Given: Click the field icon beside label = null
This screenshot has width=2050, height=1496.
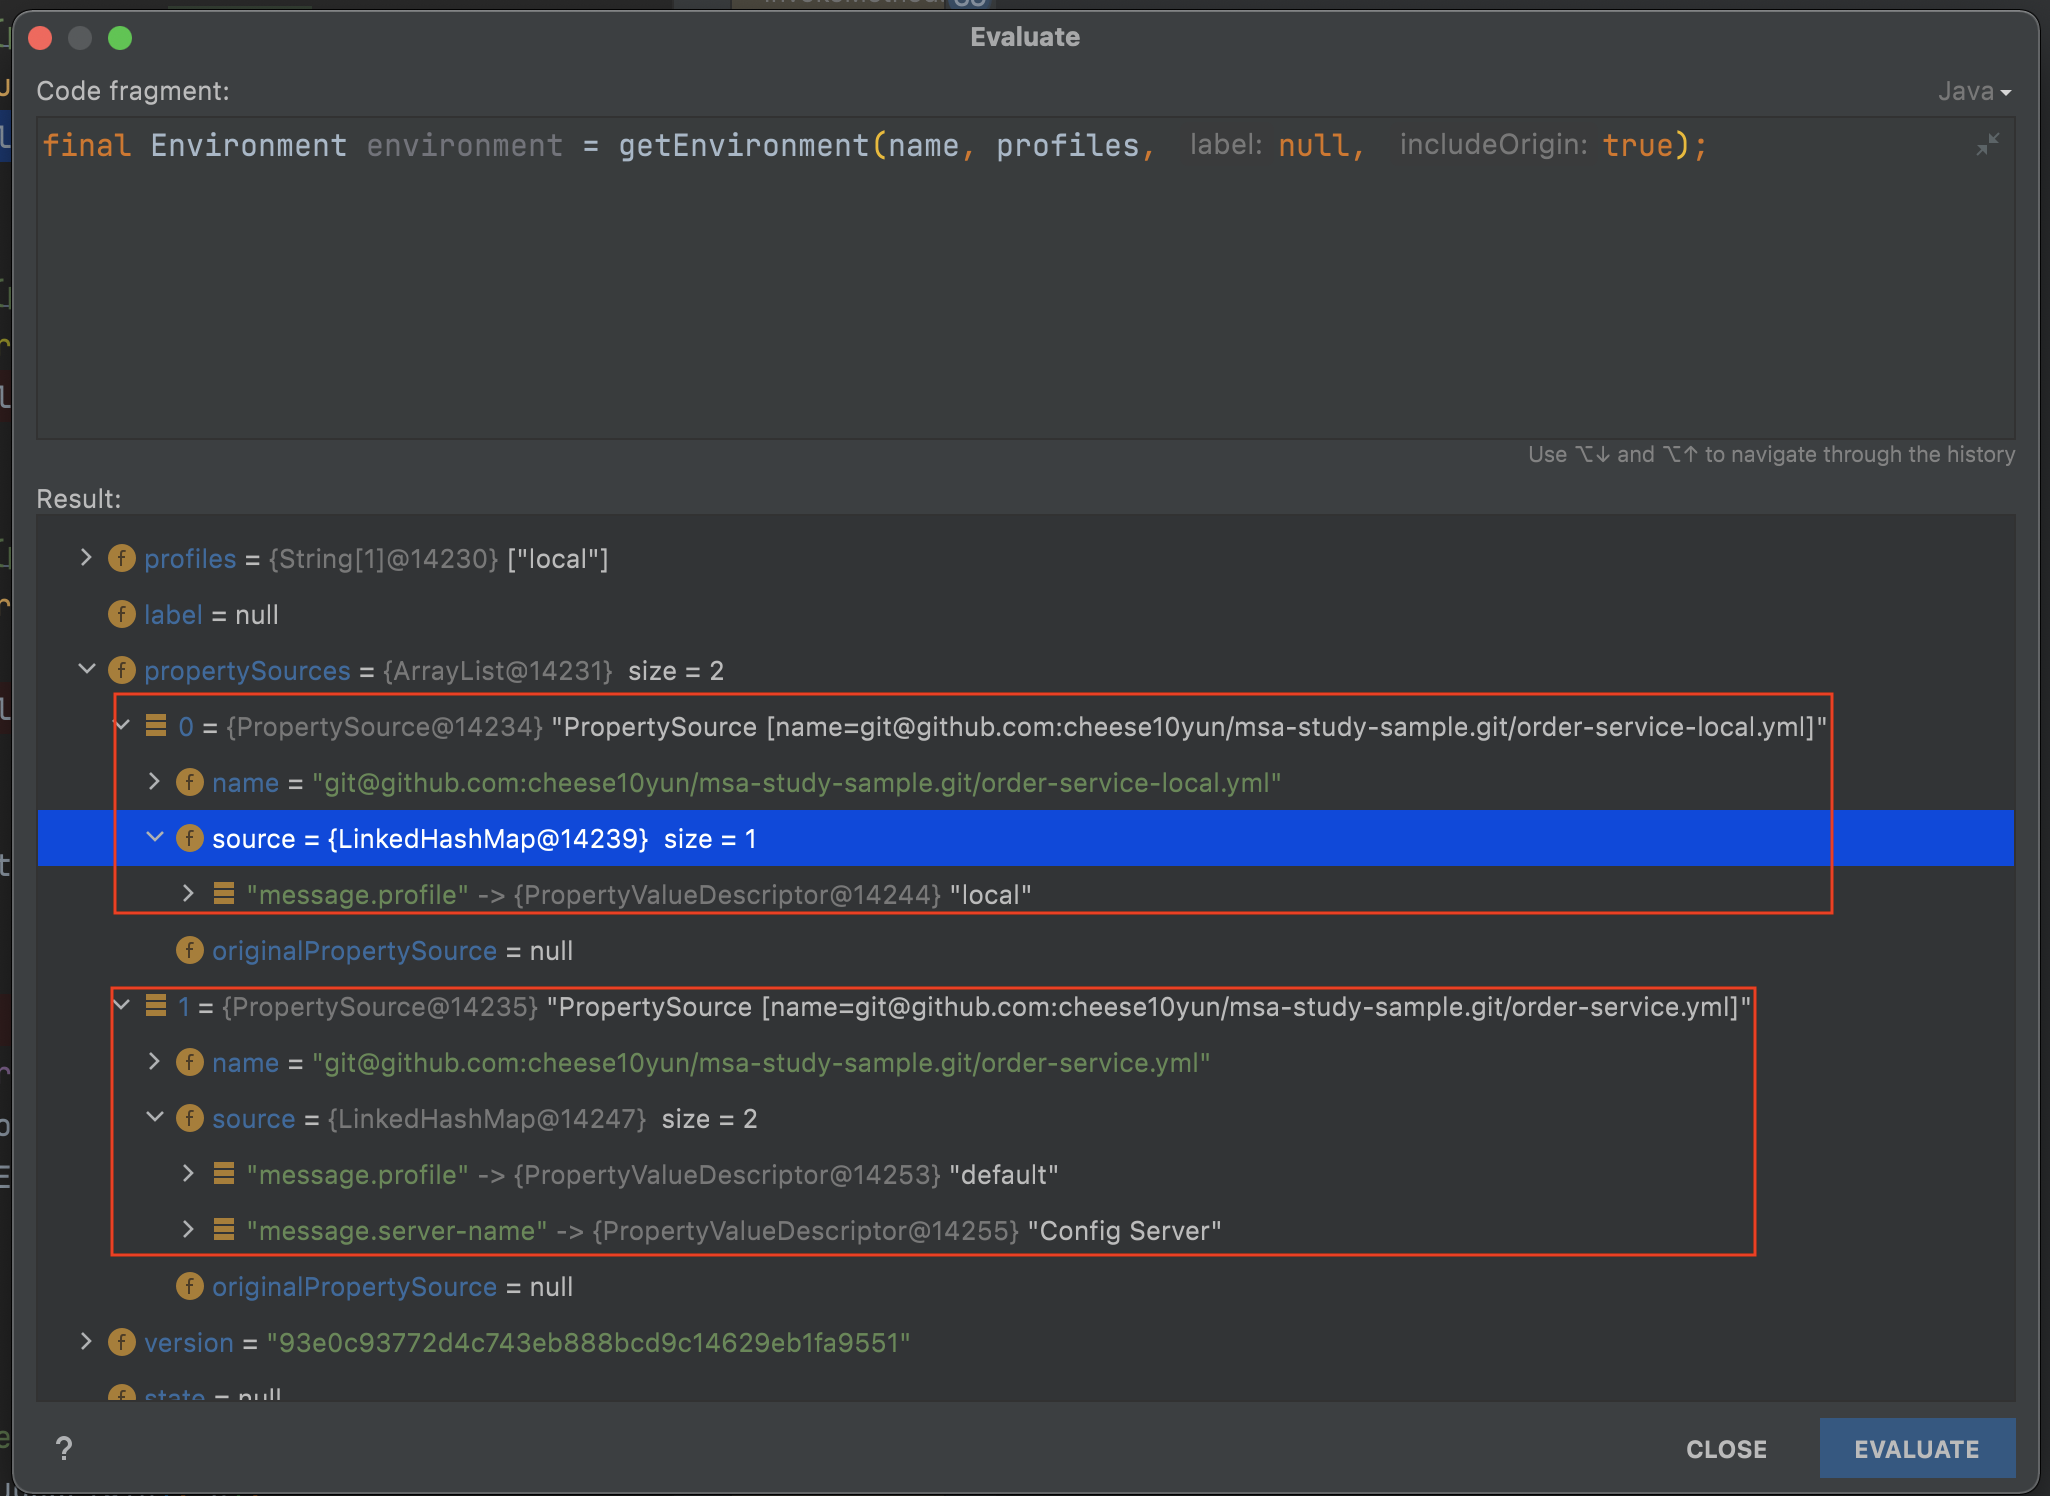Looking at the screenshot, I should click(122, 614).
